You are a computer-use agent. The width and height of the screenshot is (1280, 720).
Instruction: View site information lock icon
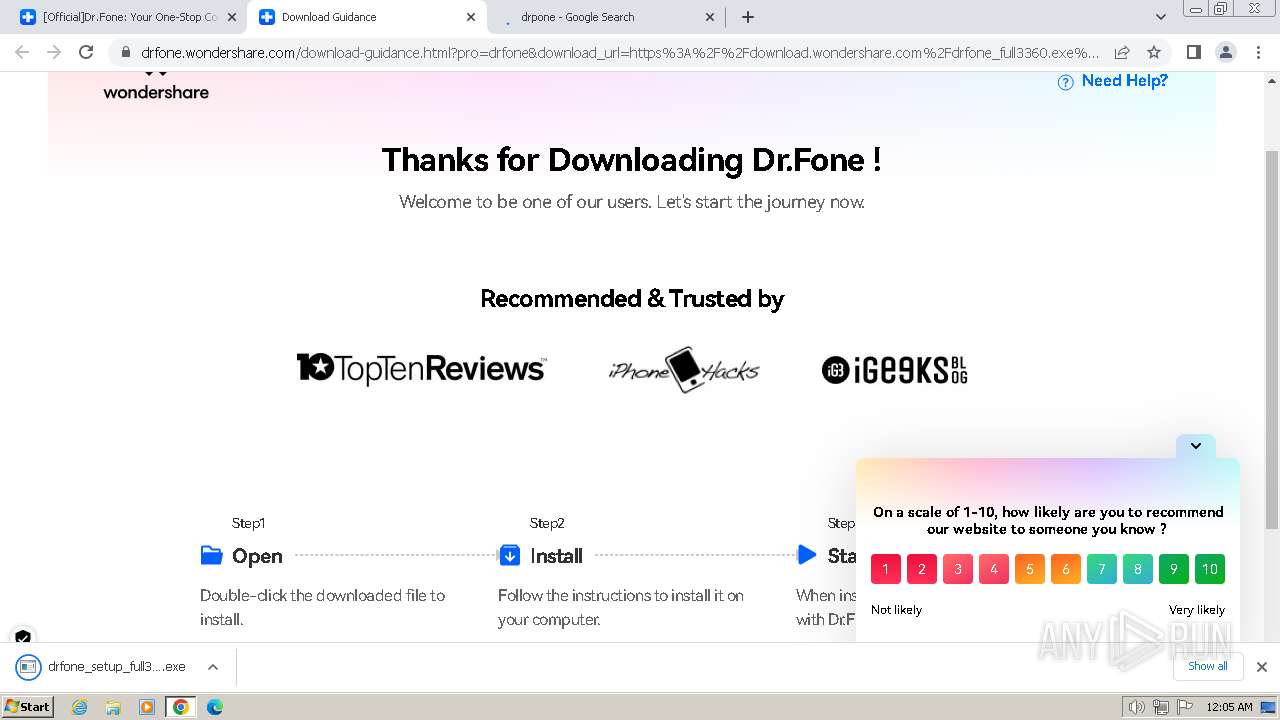pyautogui.click(x=125, y=52)
